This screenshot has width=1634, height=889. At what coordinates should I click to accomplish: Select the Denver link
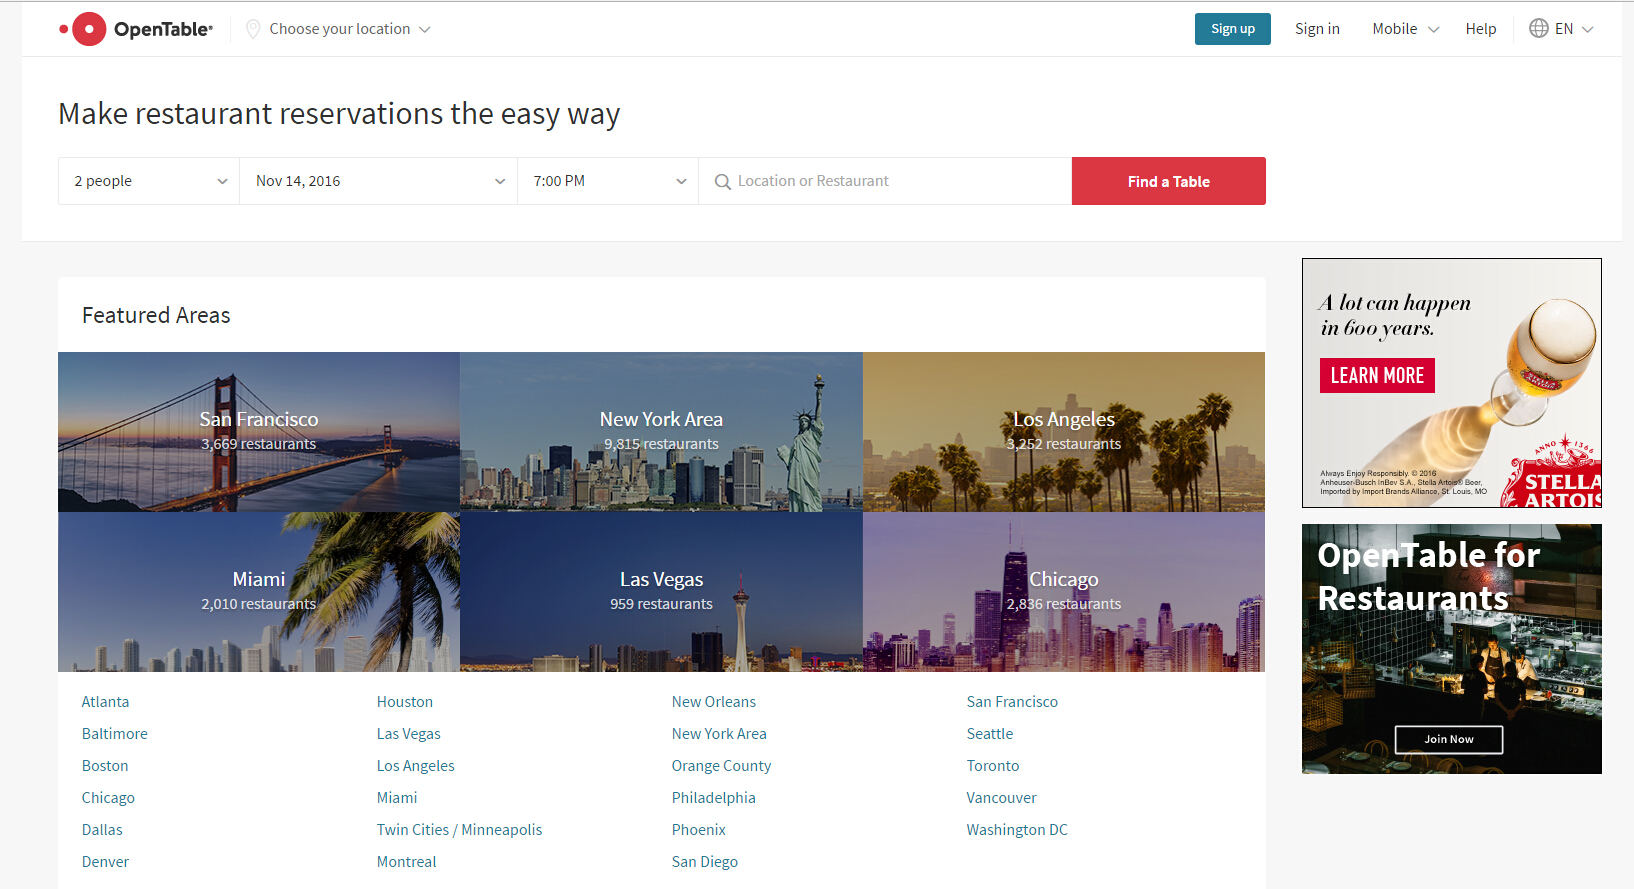(105, 862)
